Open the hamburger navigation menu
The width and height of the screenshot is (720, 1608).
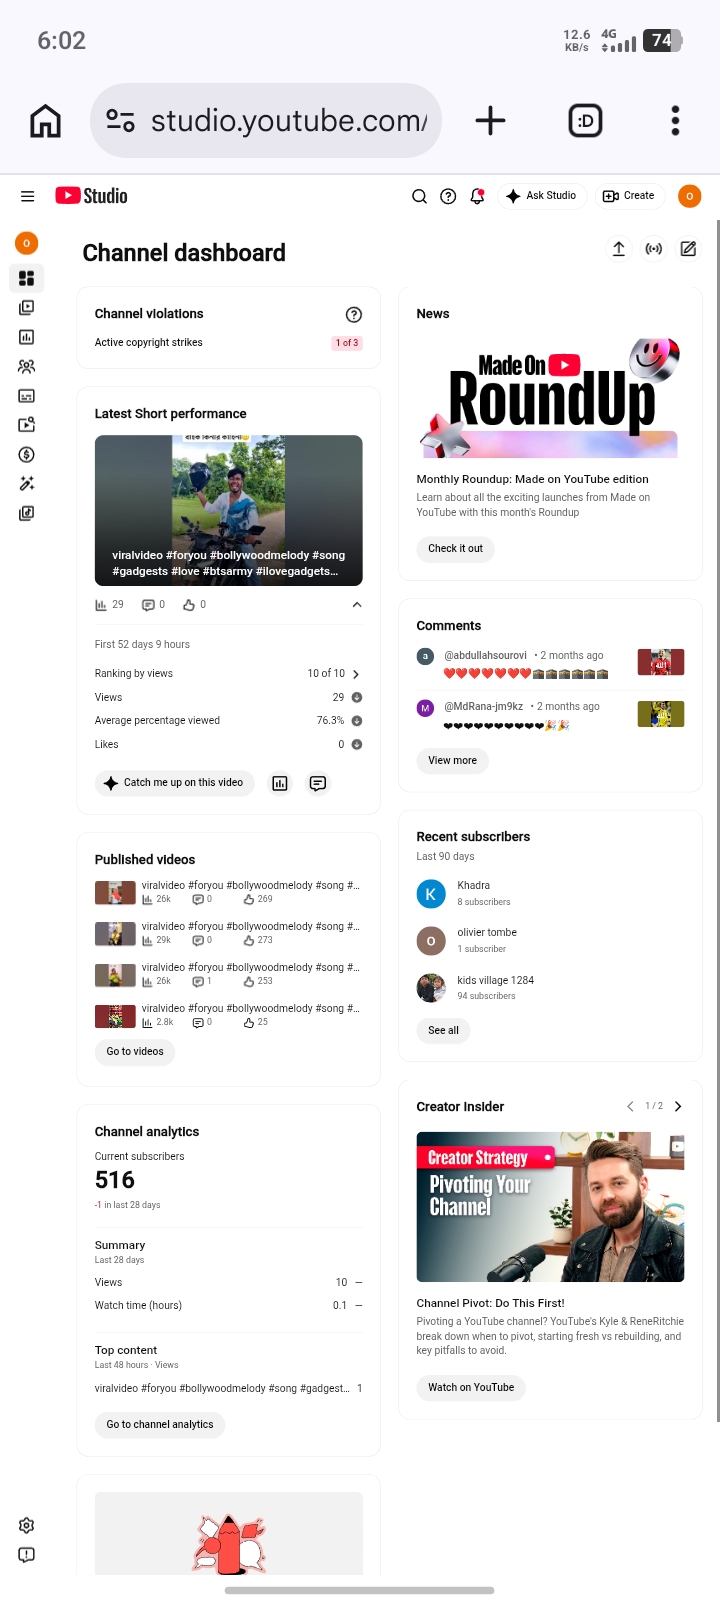pos(27,196)
